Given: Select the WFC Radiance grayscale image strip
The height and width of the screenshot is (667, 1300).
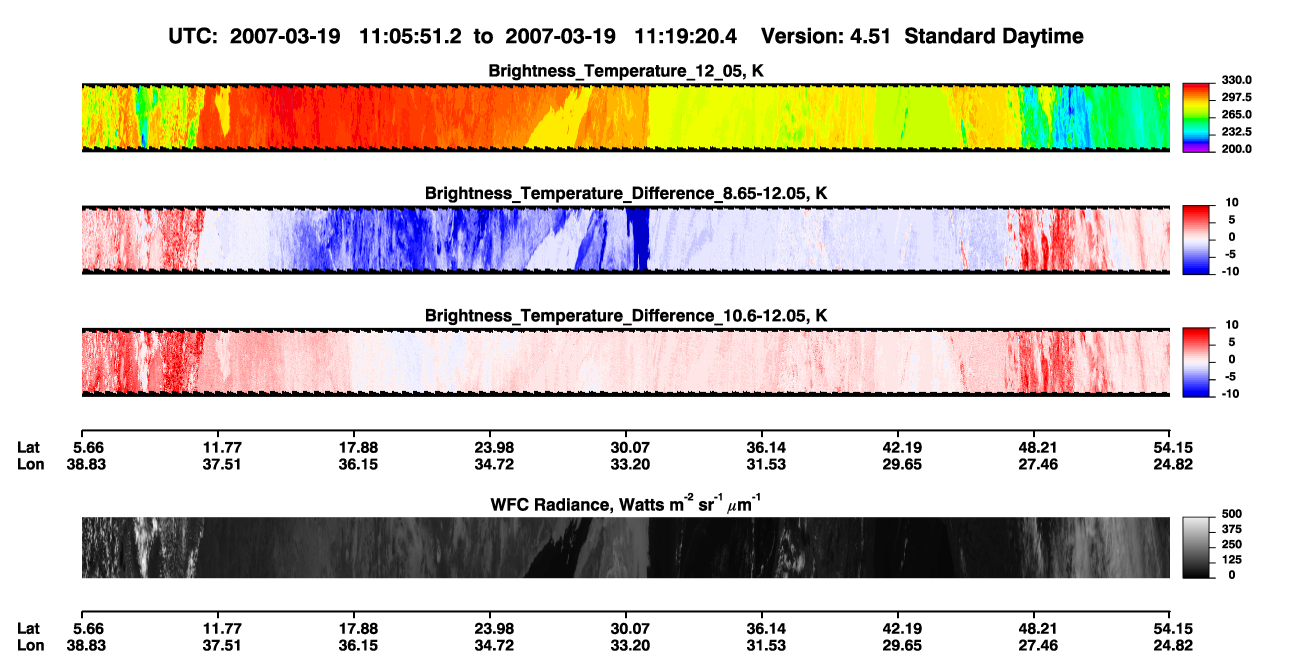Looking at the screenshot, I should [x=625, y=547].
